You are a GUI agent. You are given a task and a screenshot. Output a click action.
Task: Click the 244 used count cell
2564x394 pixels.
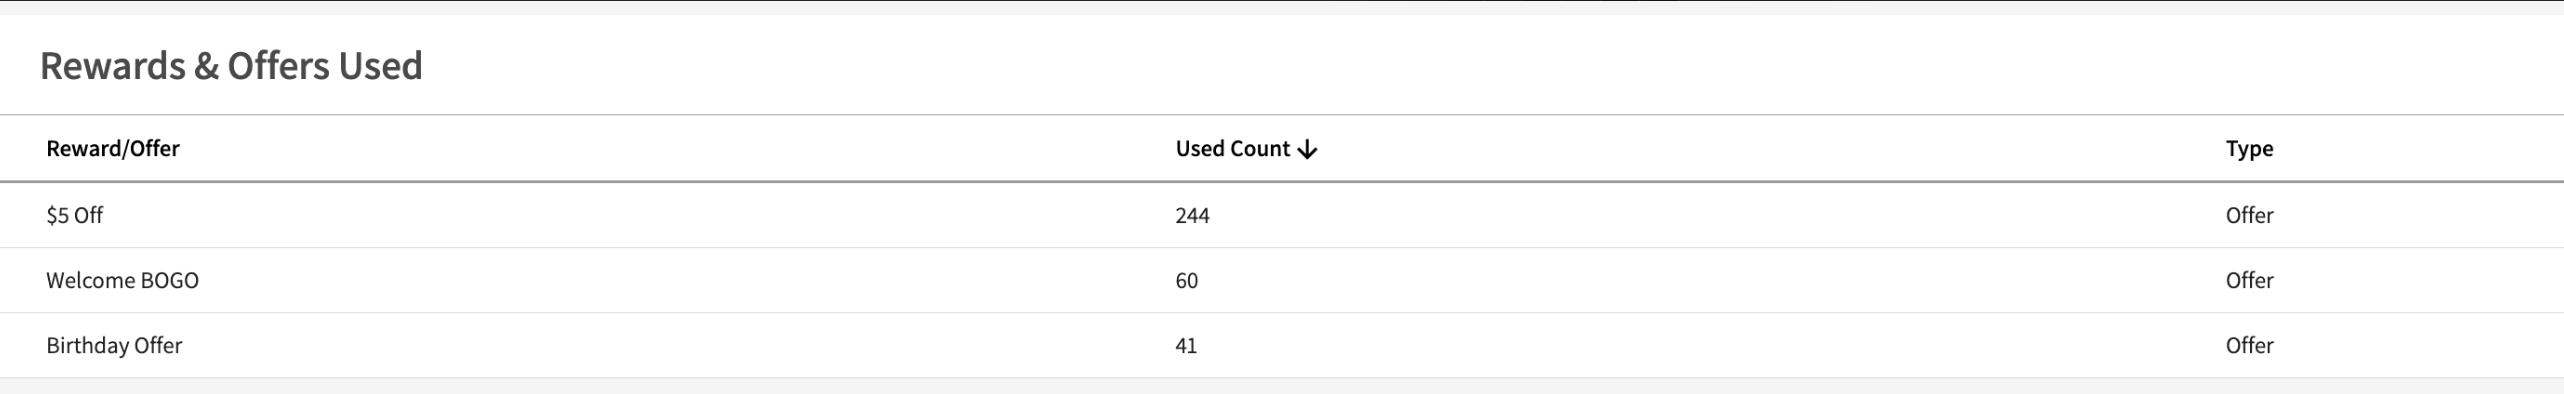tap(1192, 215)
